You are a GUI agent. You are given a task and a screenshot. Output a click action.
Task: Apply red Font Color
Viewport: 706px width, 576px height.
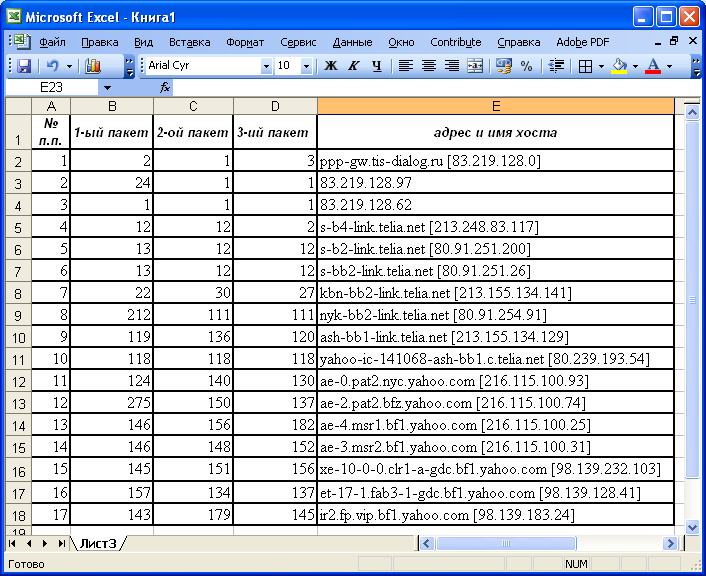coord(653,66)
